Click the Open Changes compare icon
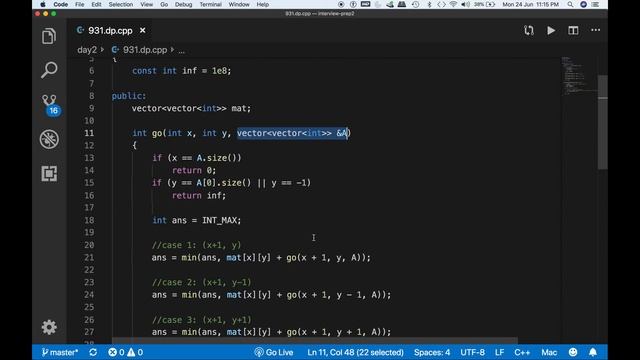 pyautogui.click(x=529, y=31)
